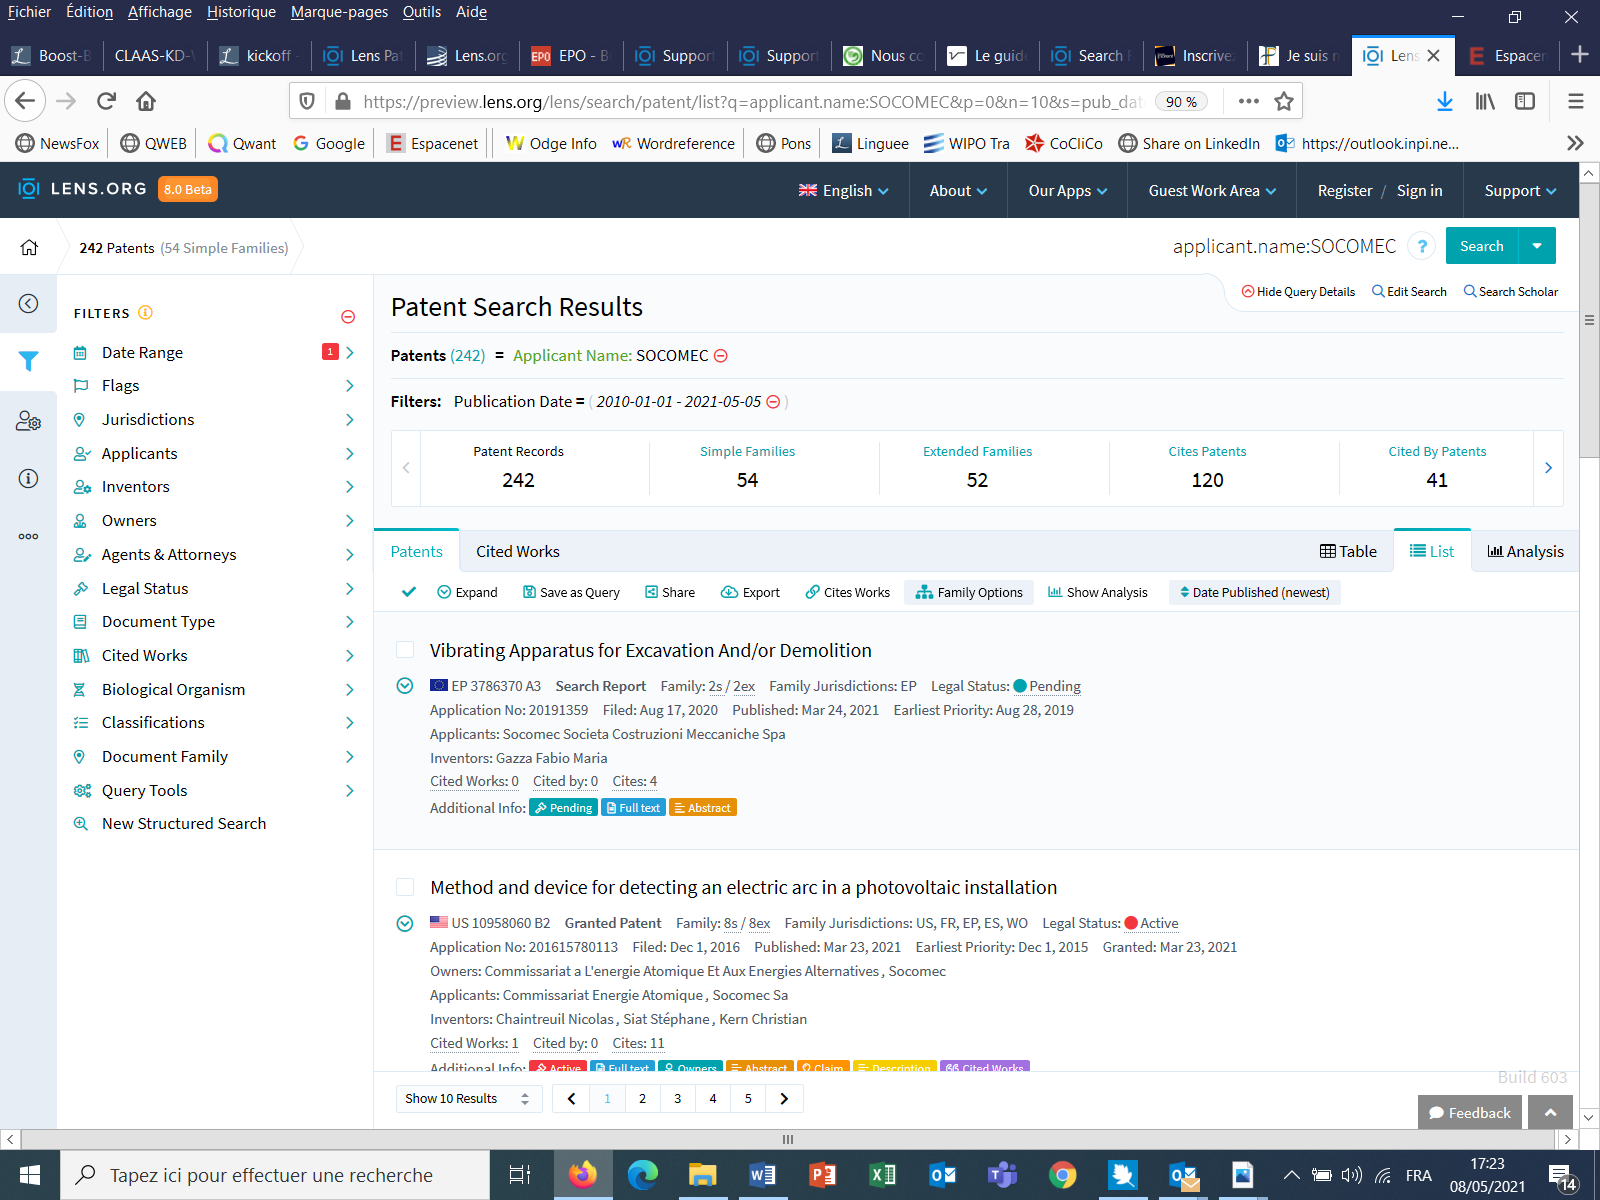Open the Show 10 Results dropdown
This screenshot has width=1600, height=1200.
pos(468,1098)
